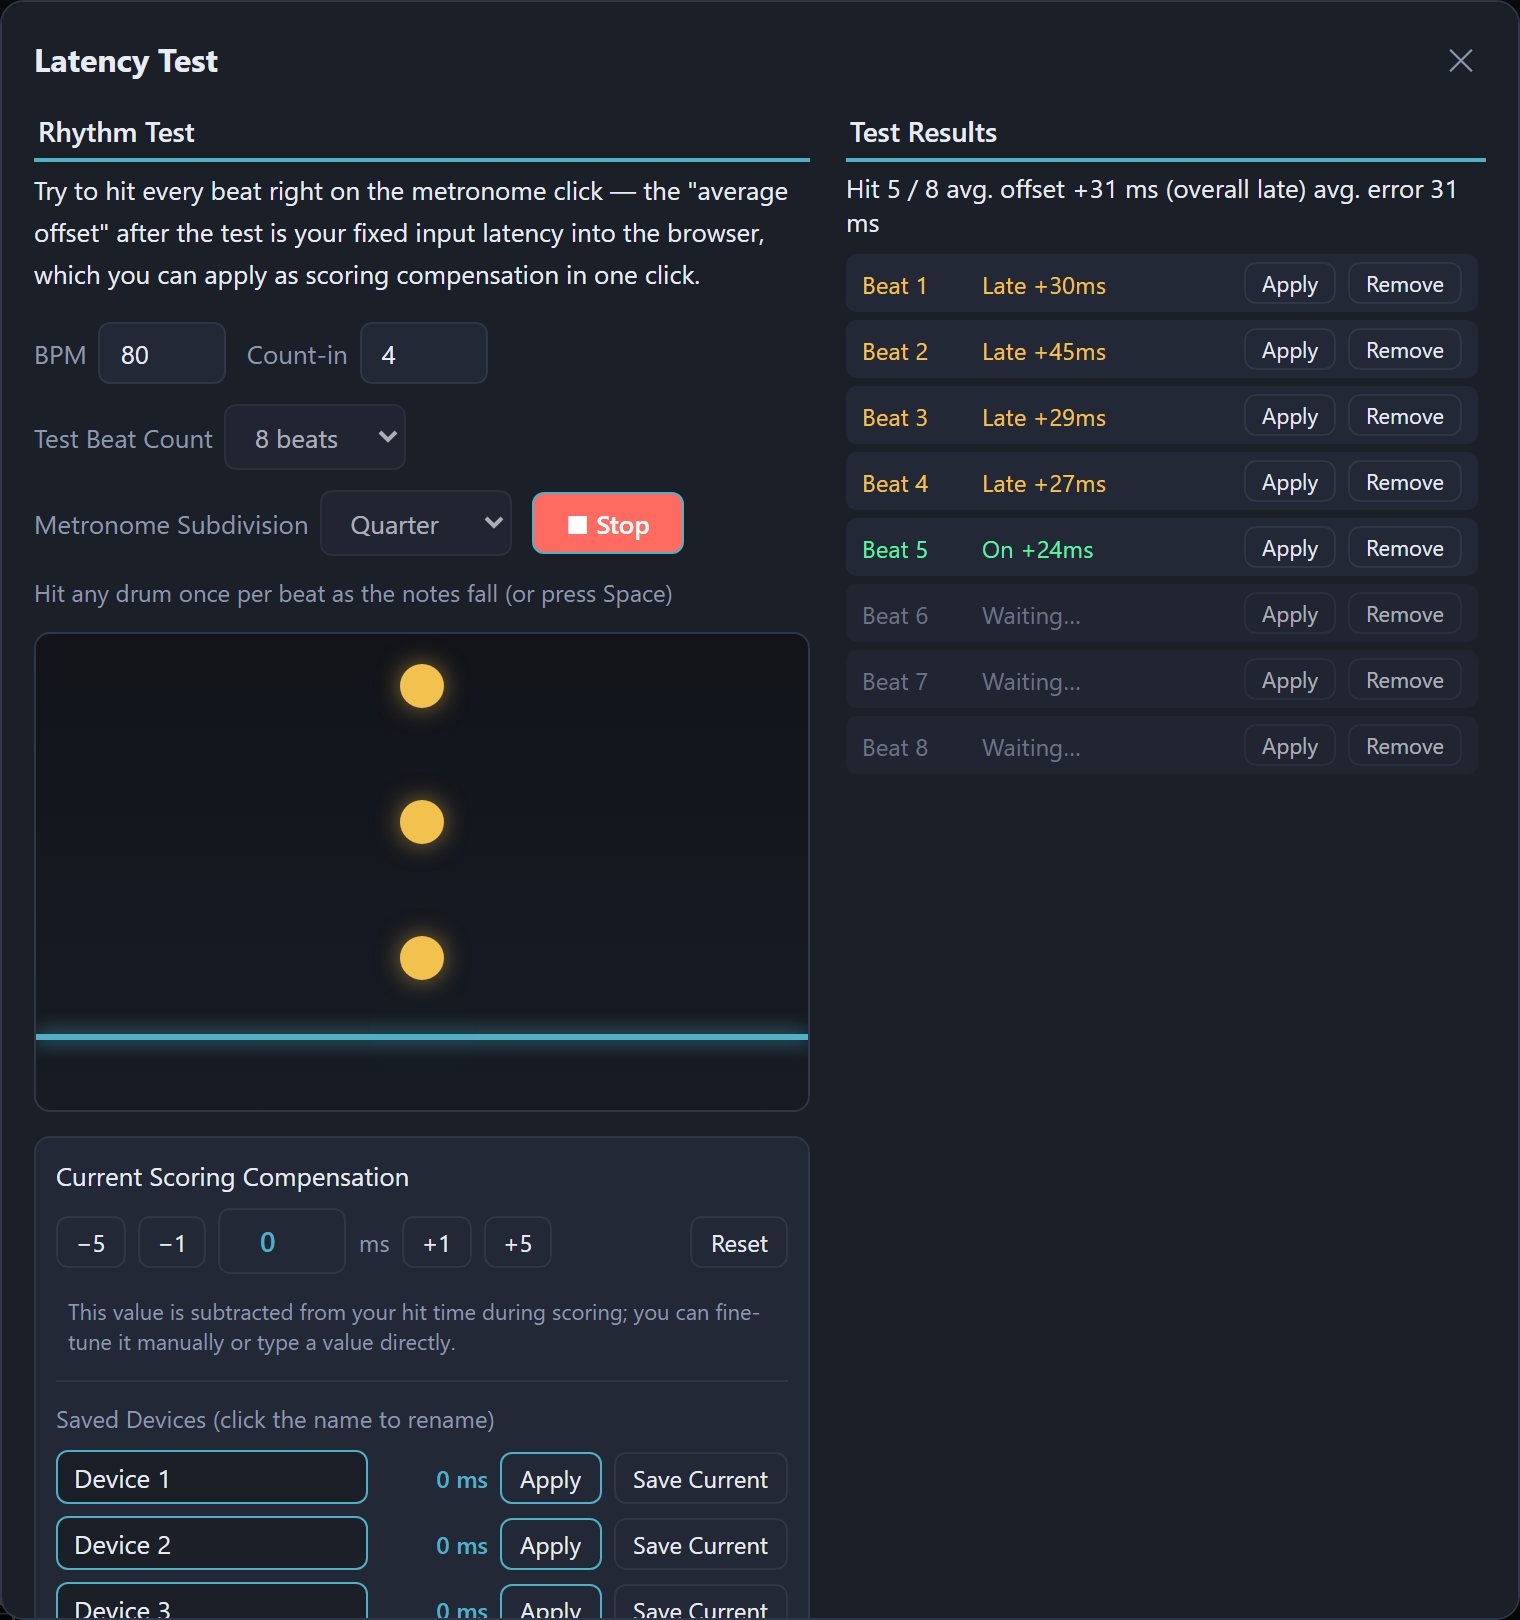The image size is (1520, 1620).
Task: Apply the Beat 3 offset
Action: tap(1290, 416)
